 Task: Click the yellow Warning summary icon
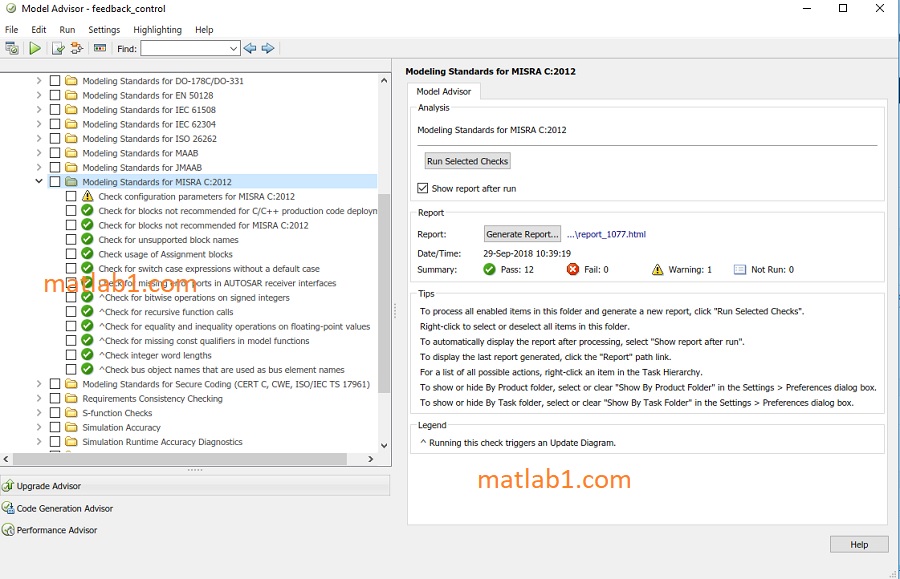tap(658, 269)
